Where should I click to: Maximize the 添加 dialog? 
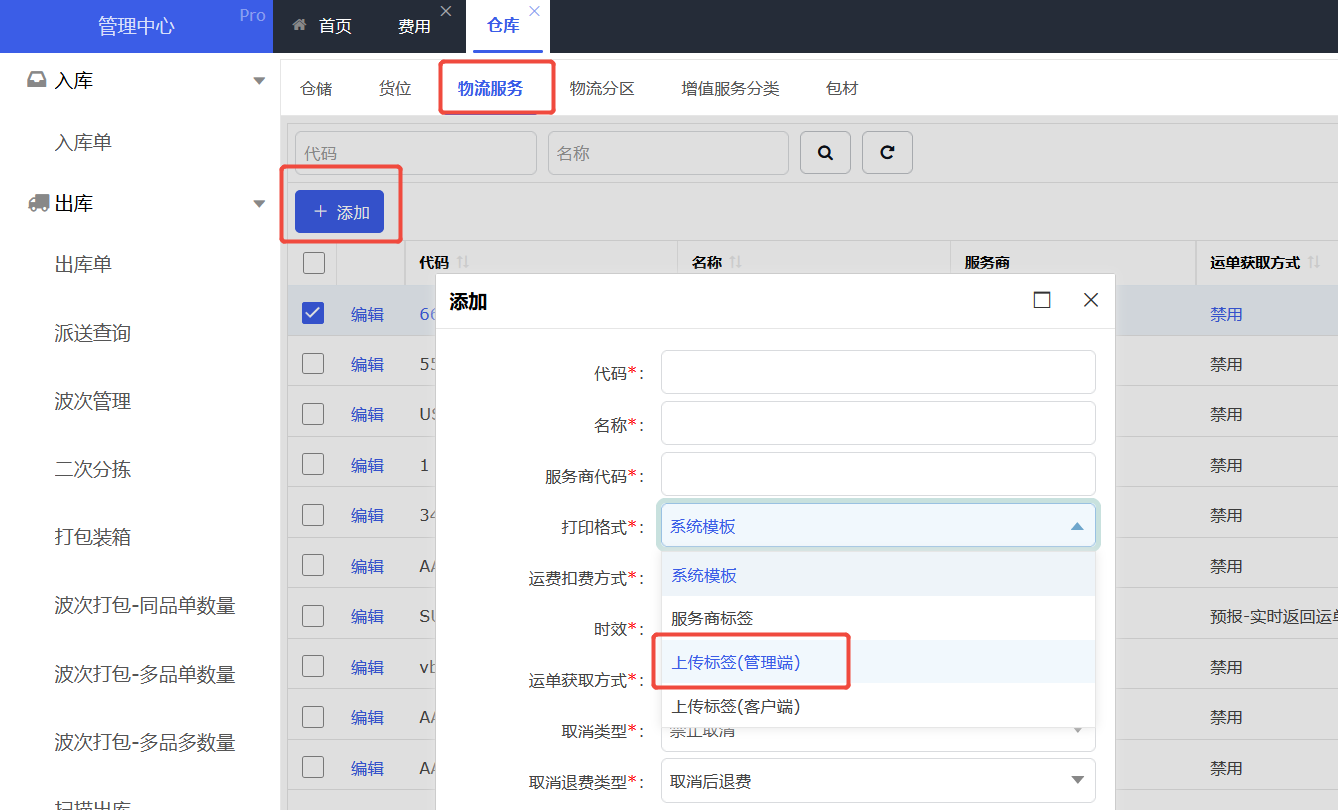[1042, 300]
